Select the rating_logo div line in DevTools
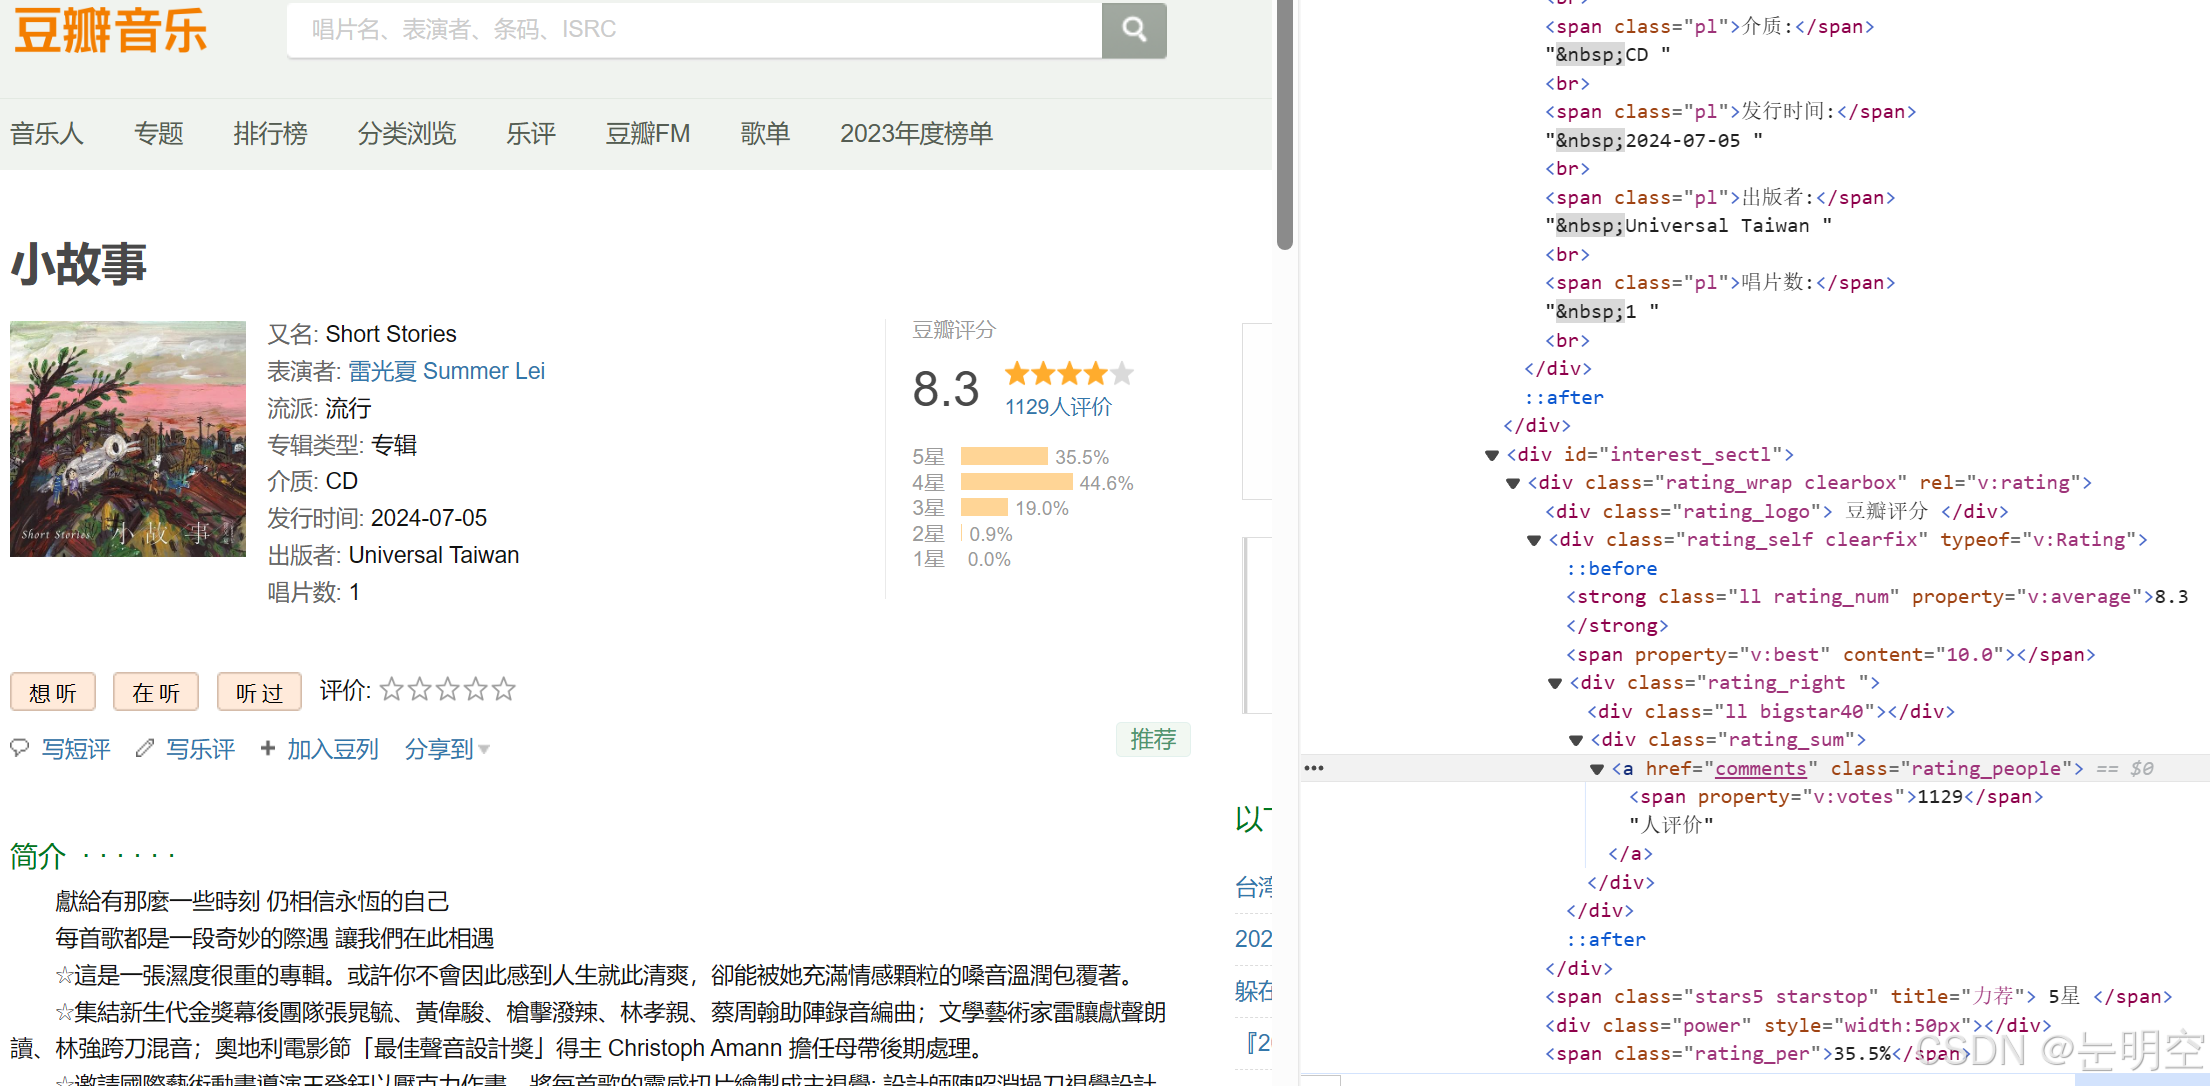The width and height of the screenshot is (2210, 1086). [1776, 512]
